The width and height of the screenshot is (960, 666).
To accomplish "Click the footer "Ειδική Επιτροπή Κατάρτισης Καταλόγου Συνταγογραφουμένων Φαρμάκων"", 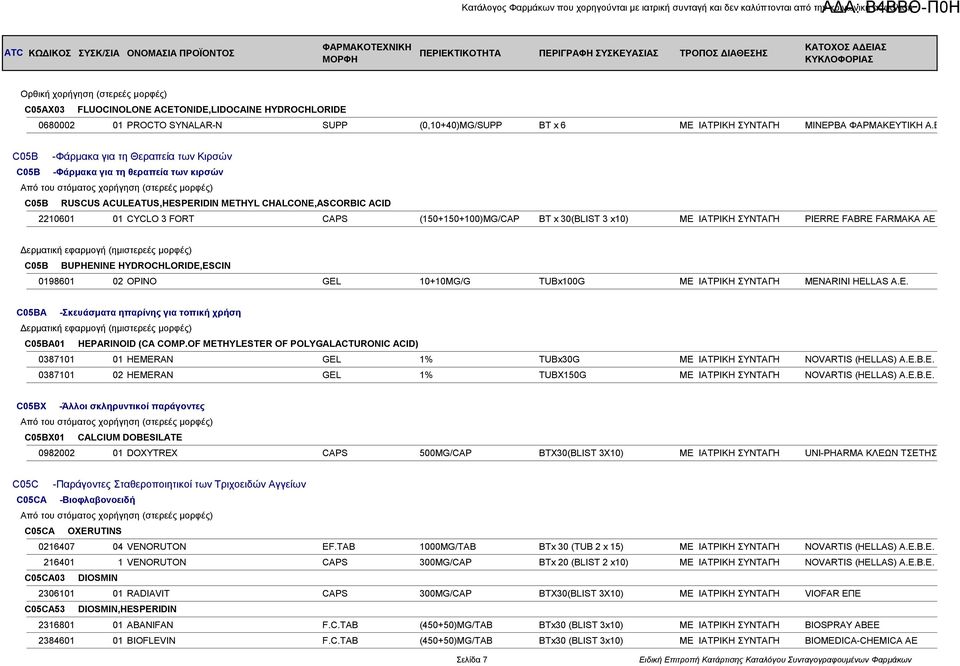I will [x=775, y=660].
